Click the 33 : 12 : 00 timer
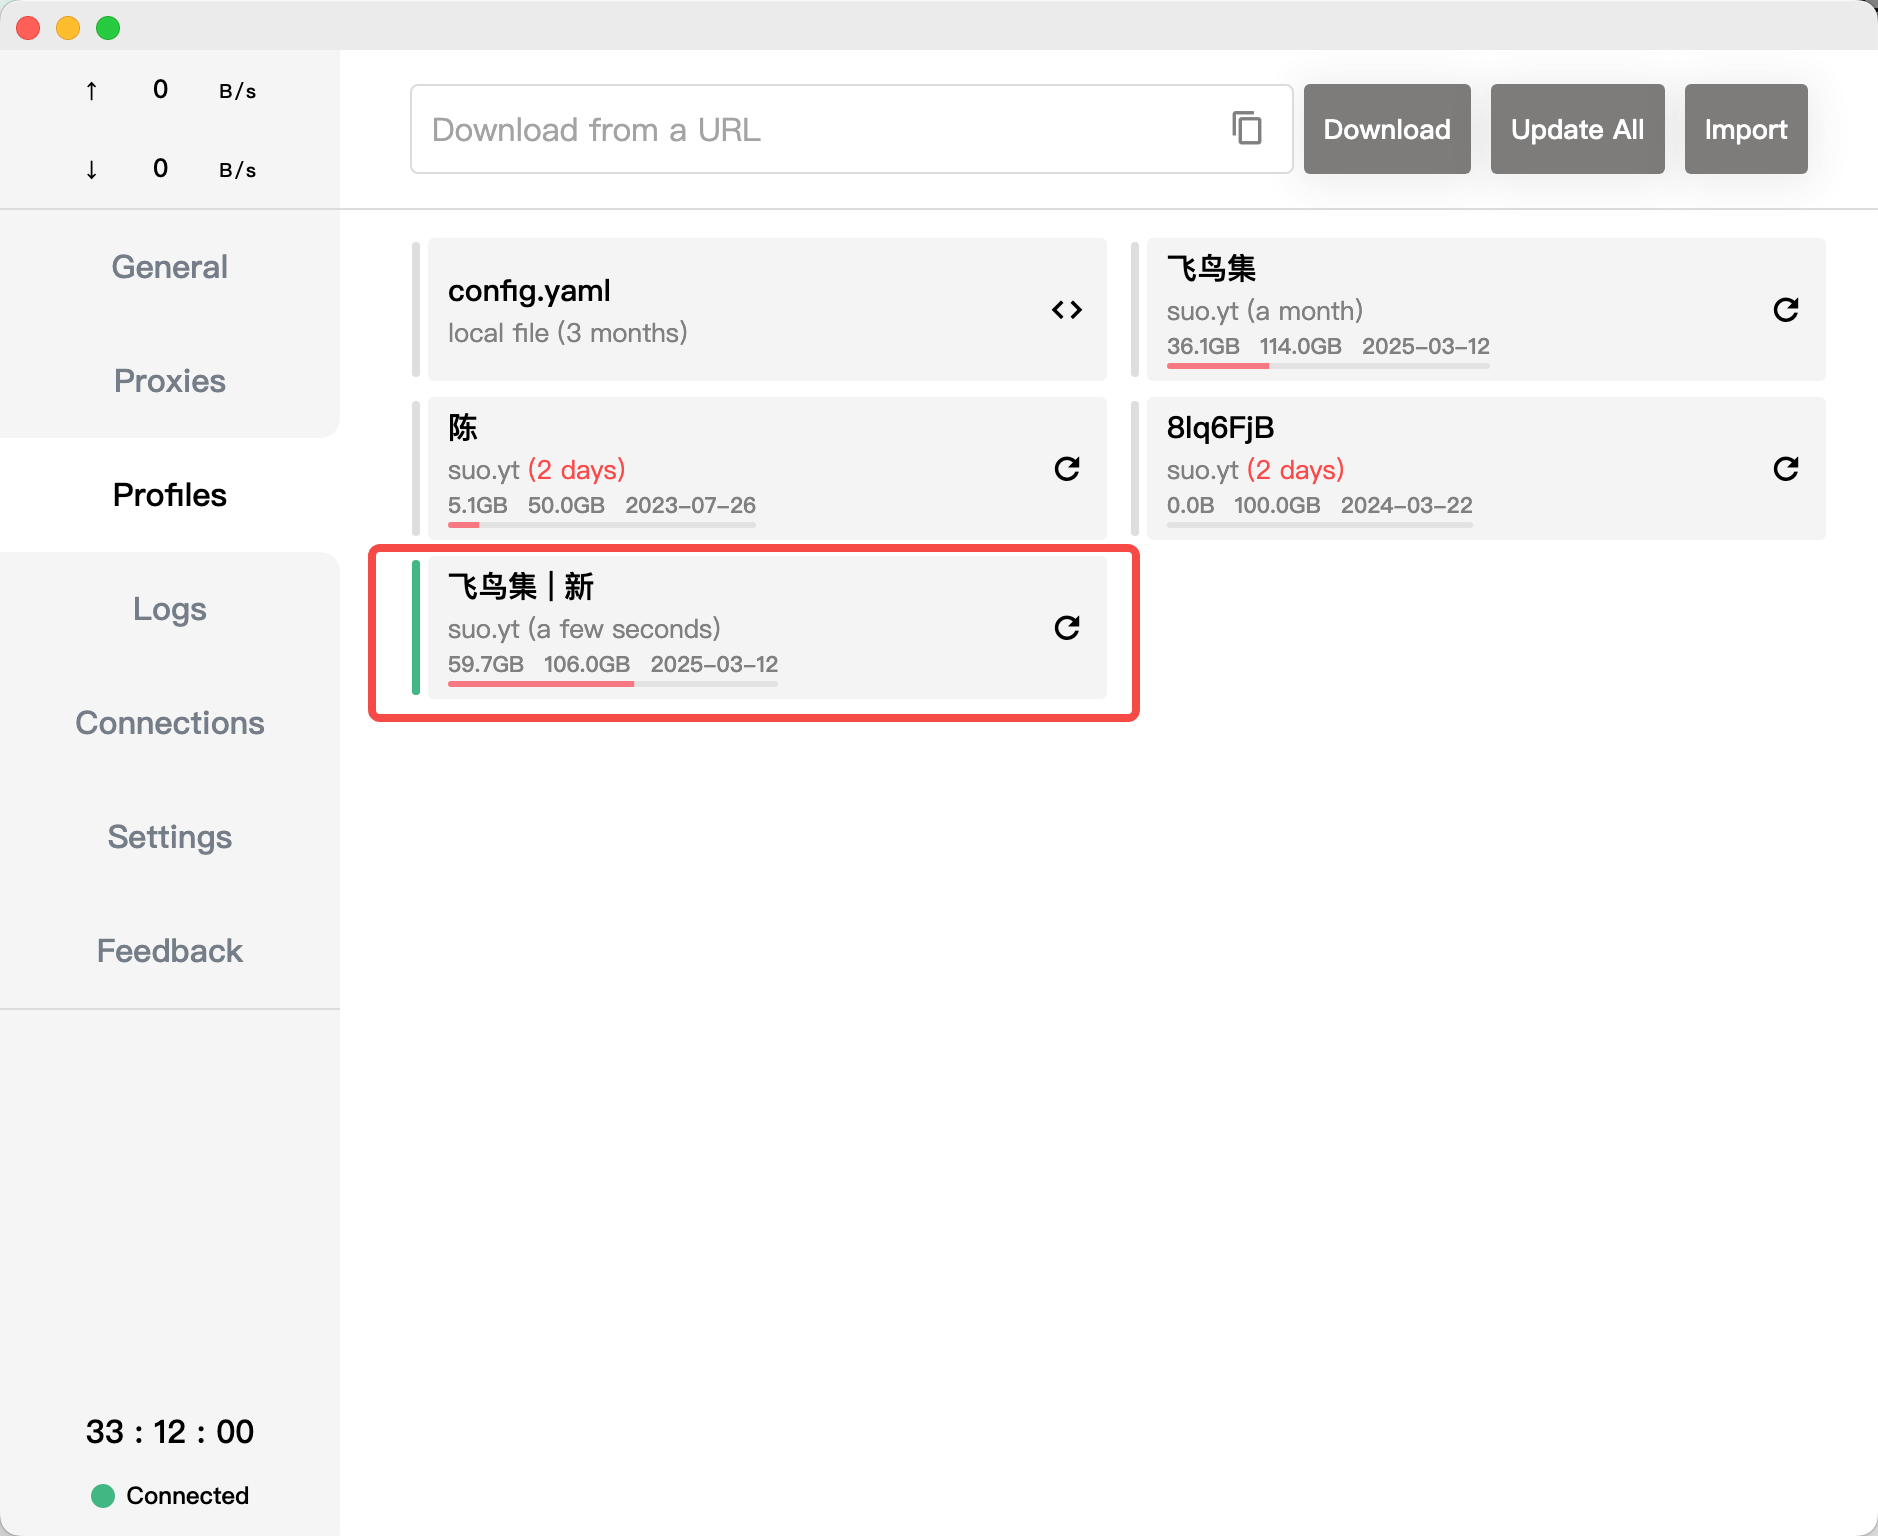 pyautogui.click(x=170, y=1431)
